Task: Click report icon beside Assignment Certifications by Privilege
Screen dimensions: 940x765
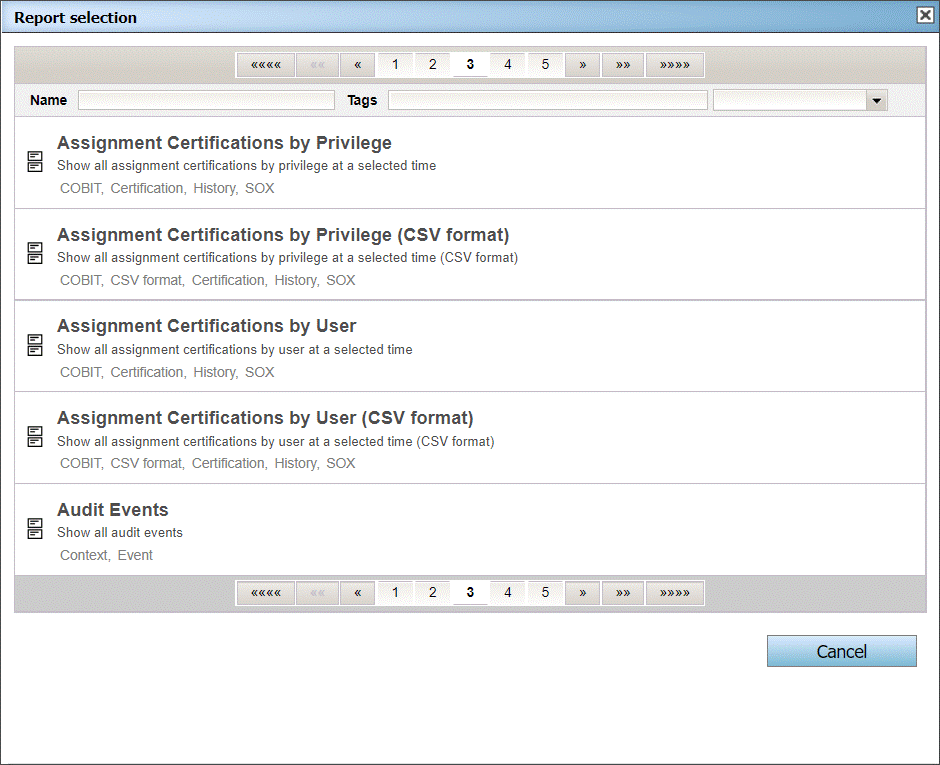Action: tap(35, 162)
